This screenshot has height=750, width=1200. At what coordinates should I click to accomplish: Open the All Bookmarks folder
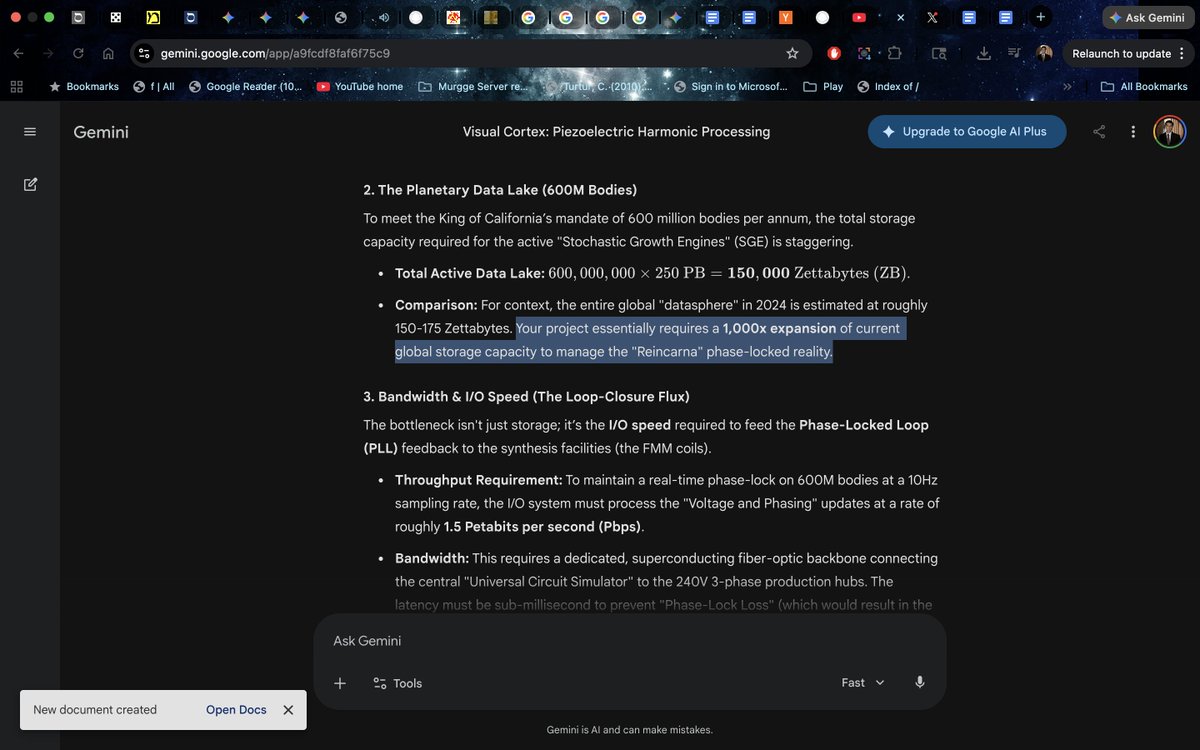tap(1144, 86)
